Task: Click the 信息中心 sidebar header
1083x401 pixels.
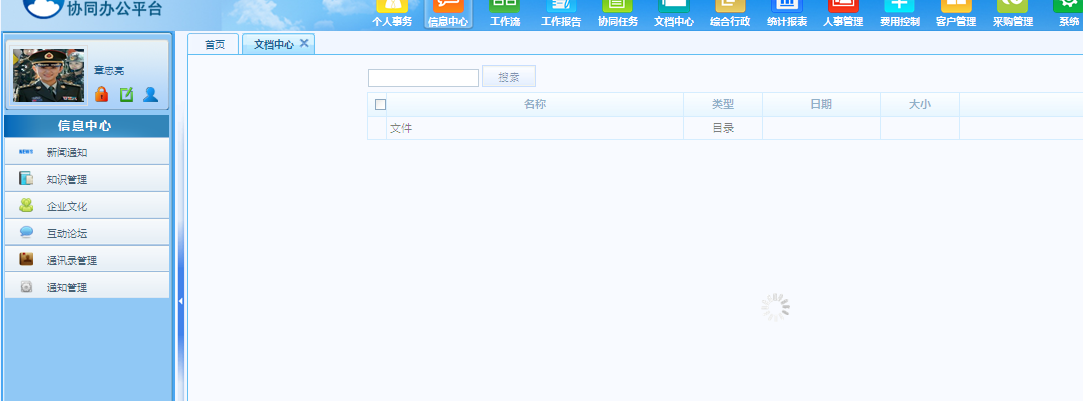Action: (x=86, y=126)
